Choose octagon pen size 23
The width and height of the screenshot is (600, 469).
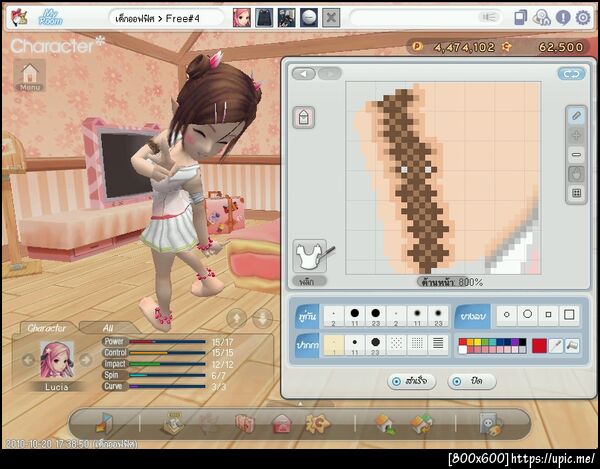click(375, 345)
